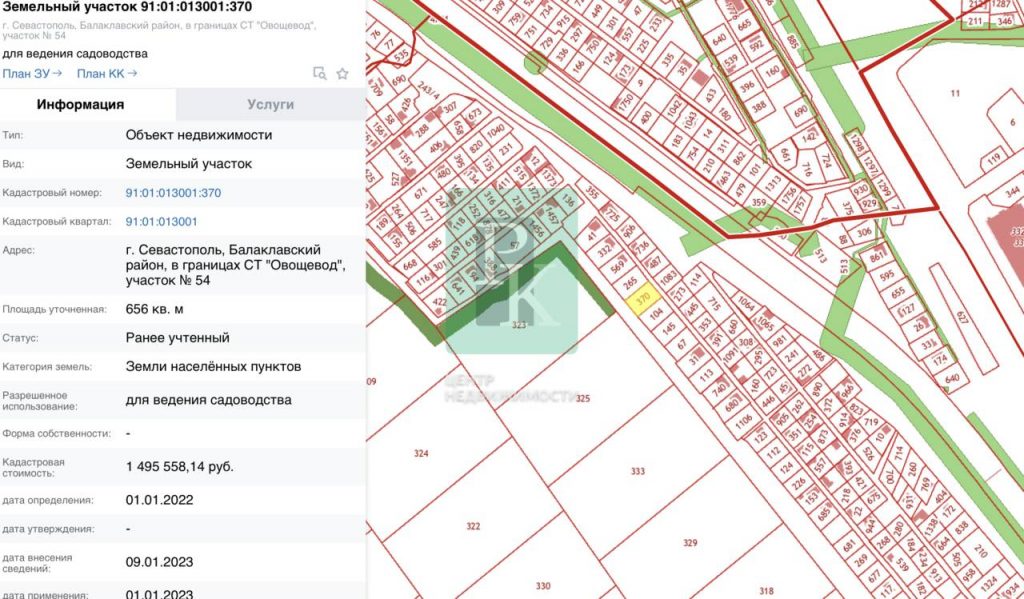The height and width of the screenshot is (599, 1024).
Task: Select parcel 325 on the map
Action: (x=582, y=398)
